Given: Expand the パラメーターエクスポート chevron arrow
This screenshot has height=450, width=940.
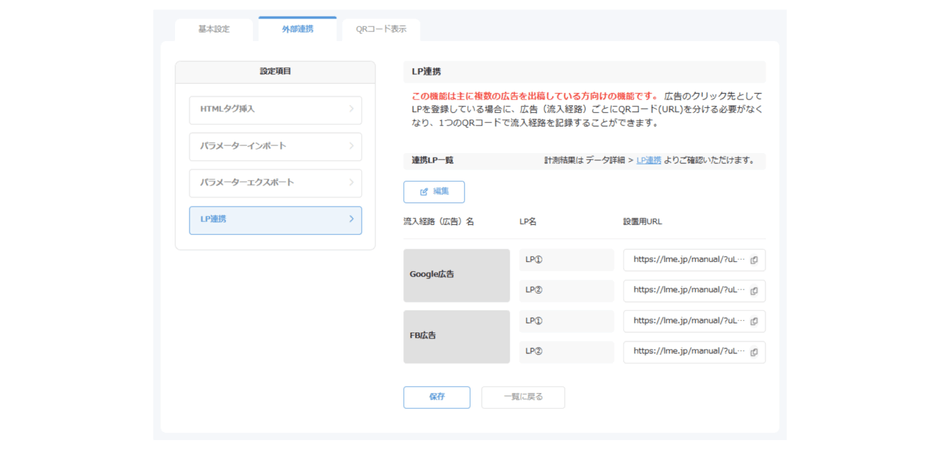Looking at the screenshot, I should [x=351, y=182].
